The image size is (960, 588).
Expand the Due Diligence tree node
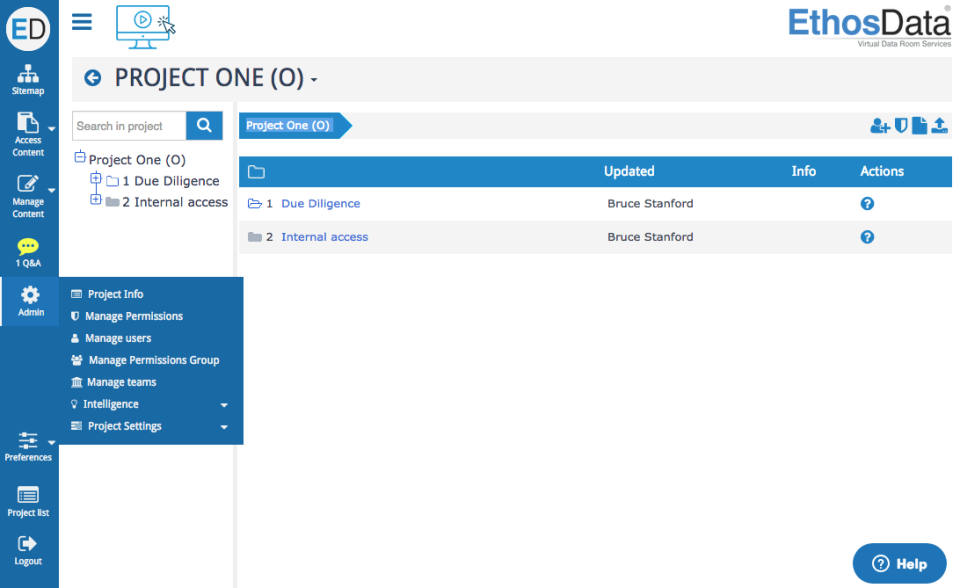[96, 180]
